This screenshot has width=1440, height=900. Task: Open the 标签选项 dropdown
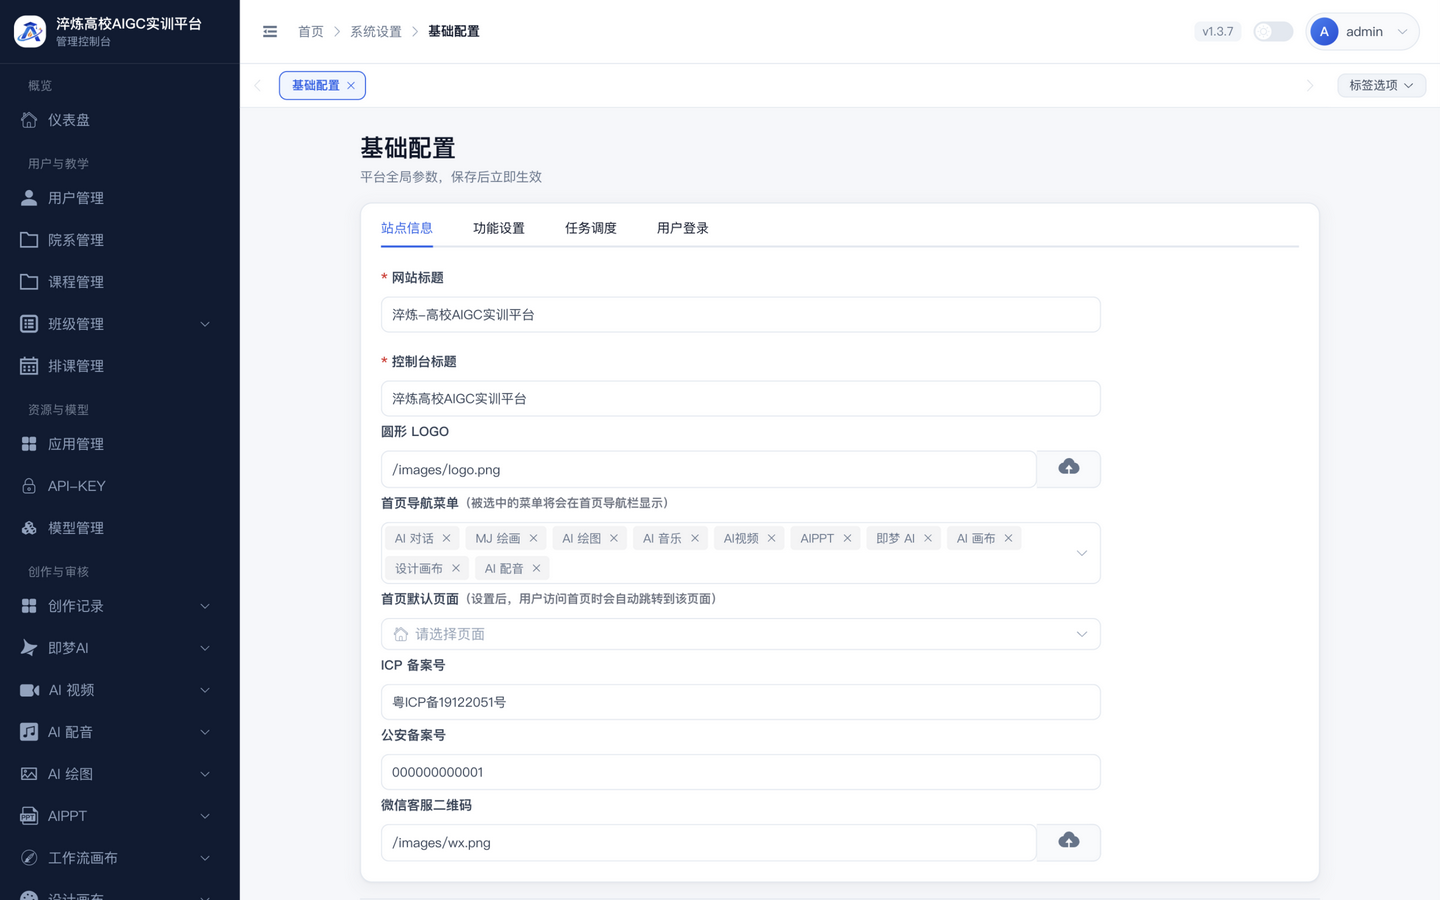coord(1382,86)
